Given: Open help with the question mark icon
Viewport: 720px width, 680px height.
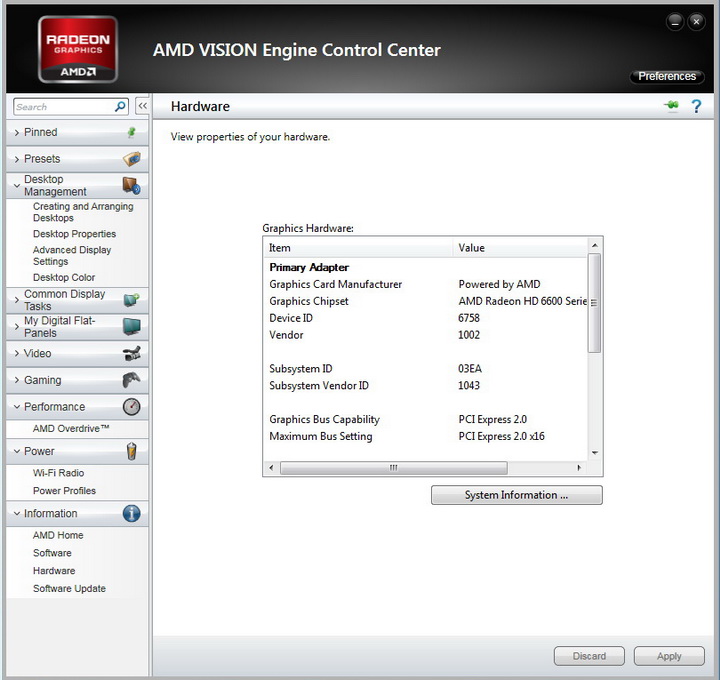Looking at the screenshot, I should coord(697,107).
